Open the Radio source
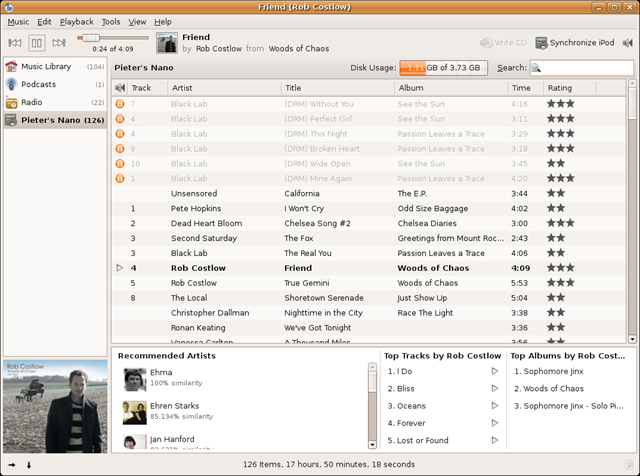Viewport: 640px width, 476px height. coord(33,102)
